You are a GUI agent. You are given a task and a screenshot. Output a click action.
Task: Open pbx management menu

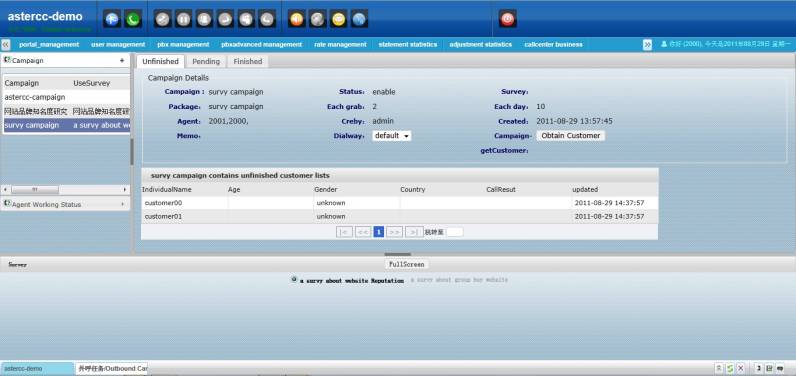183,45
